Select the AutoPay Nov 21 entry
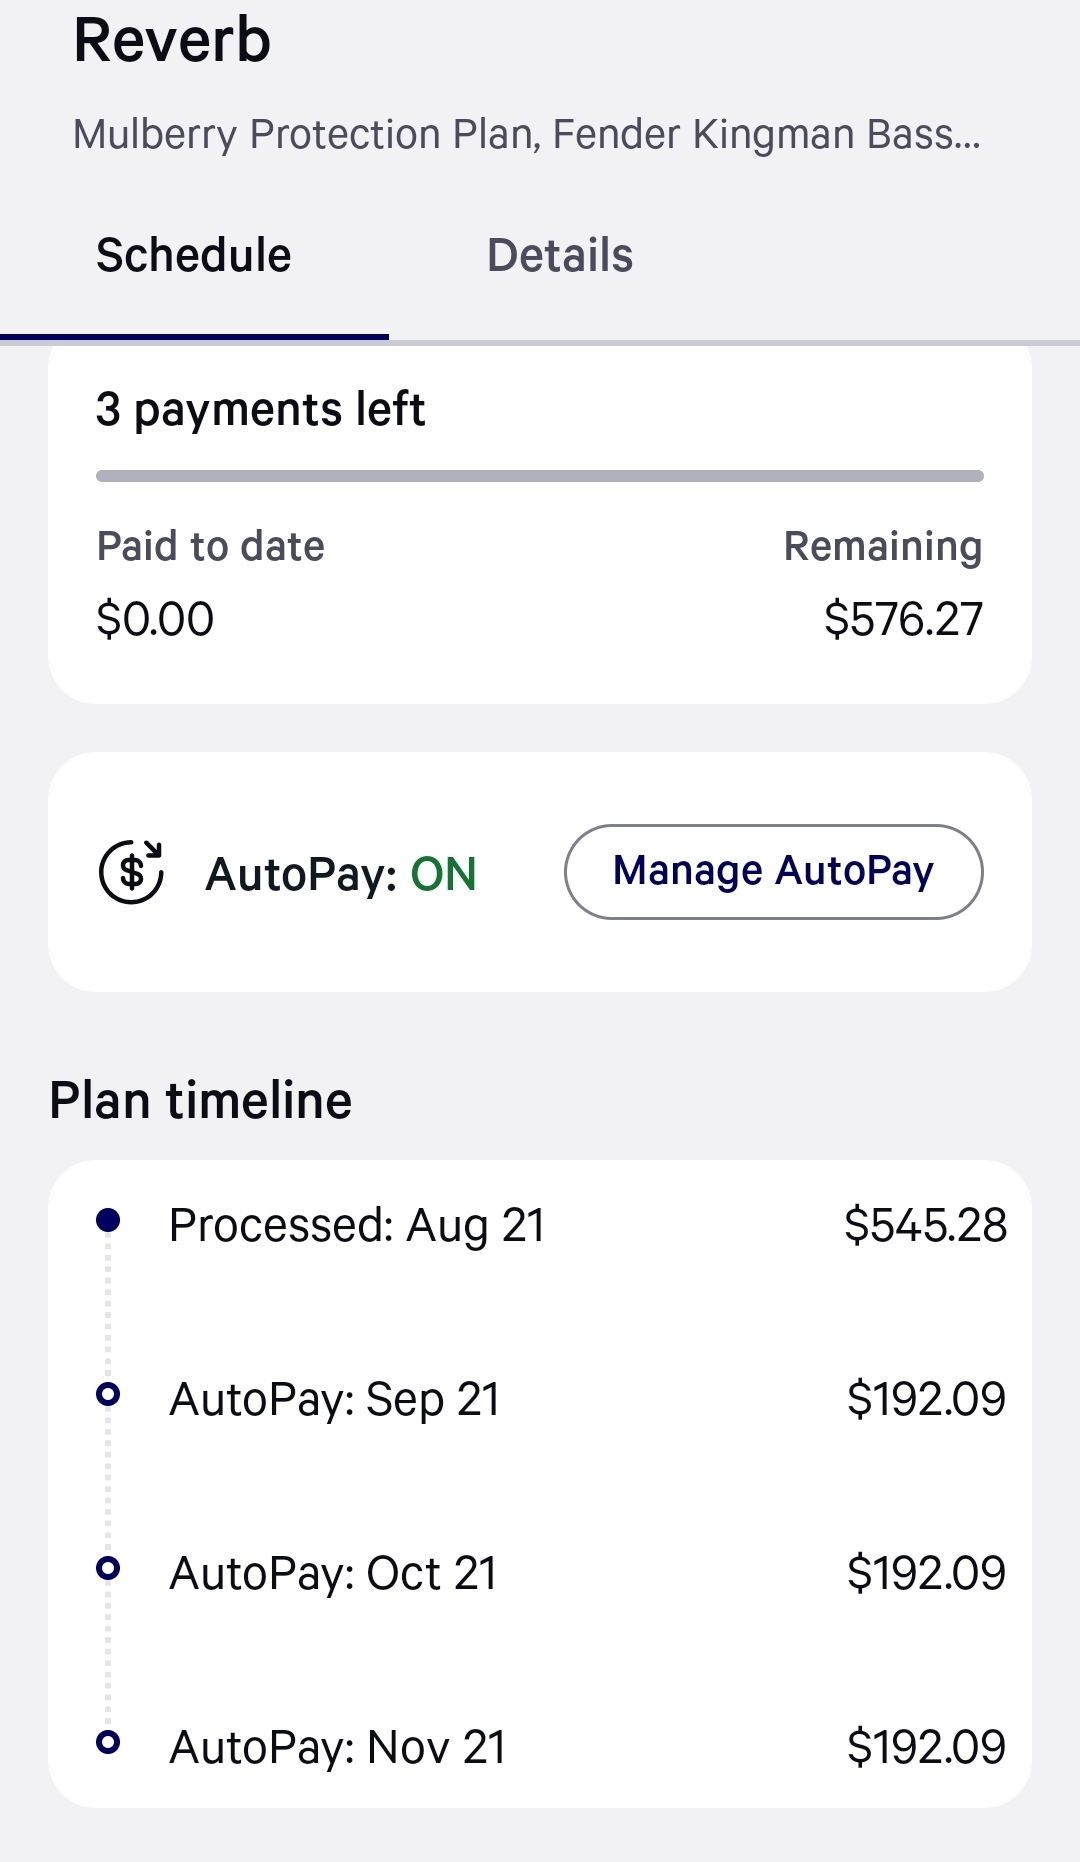Viewport: 1080px width, 1862px height. click(x=338, y=1748)
